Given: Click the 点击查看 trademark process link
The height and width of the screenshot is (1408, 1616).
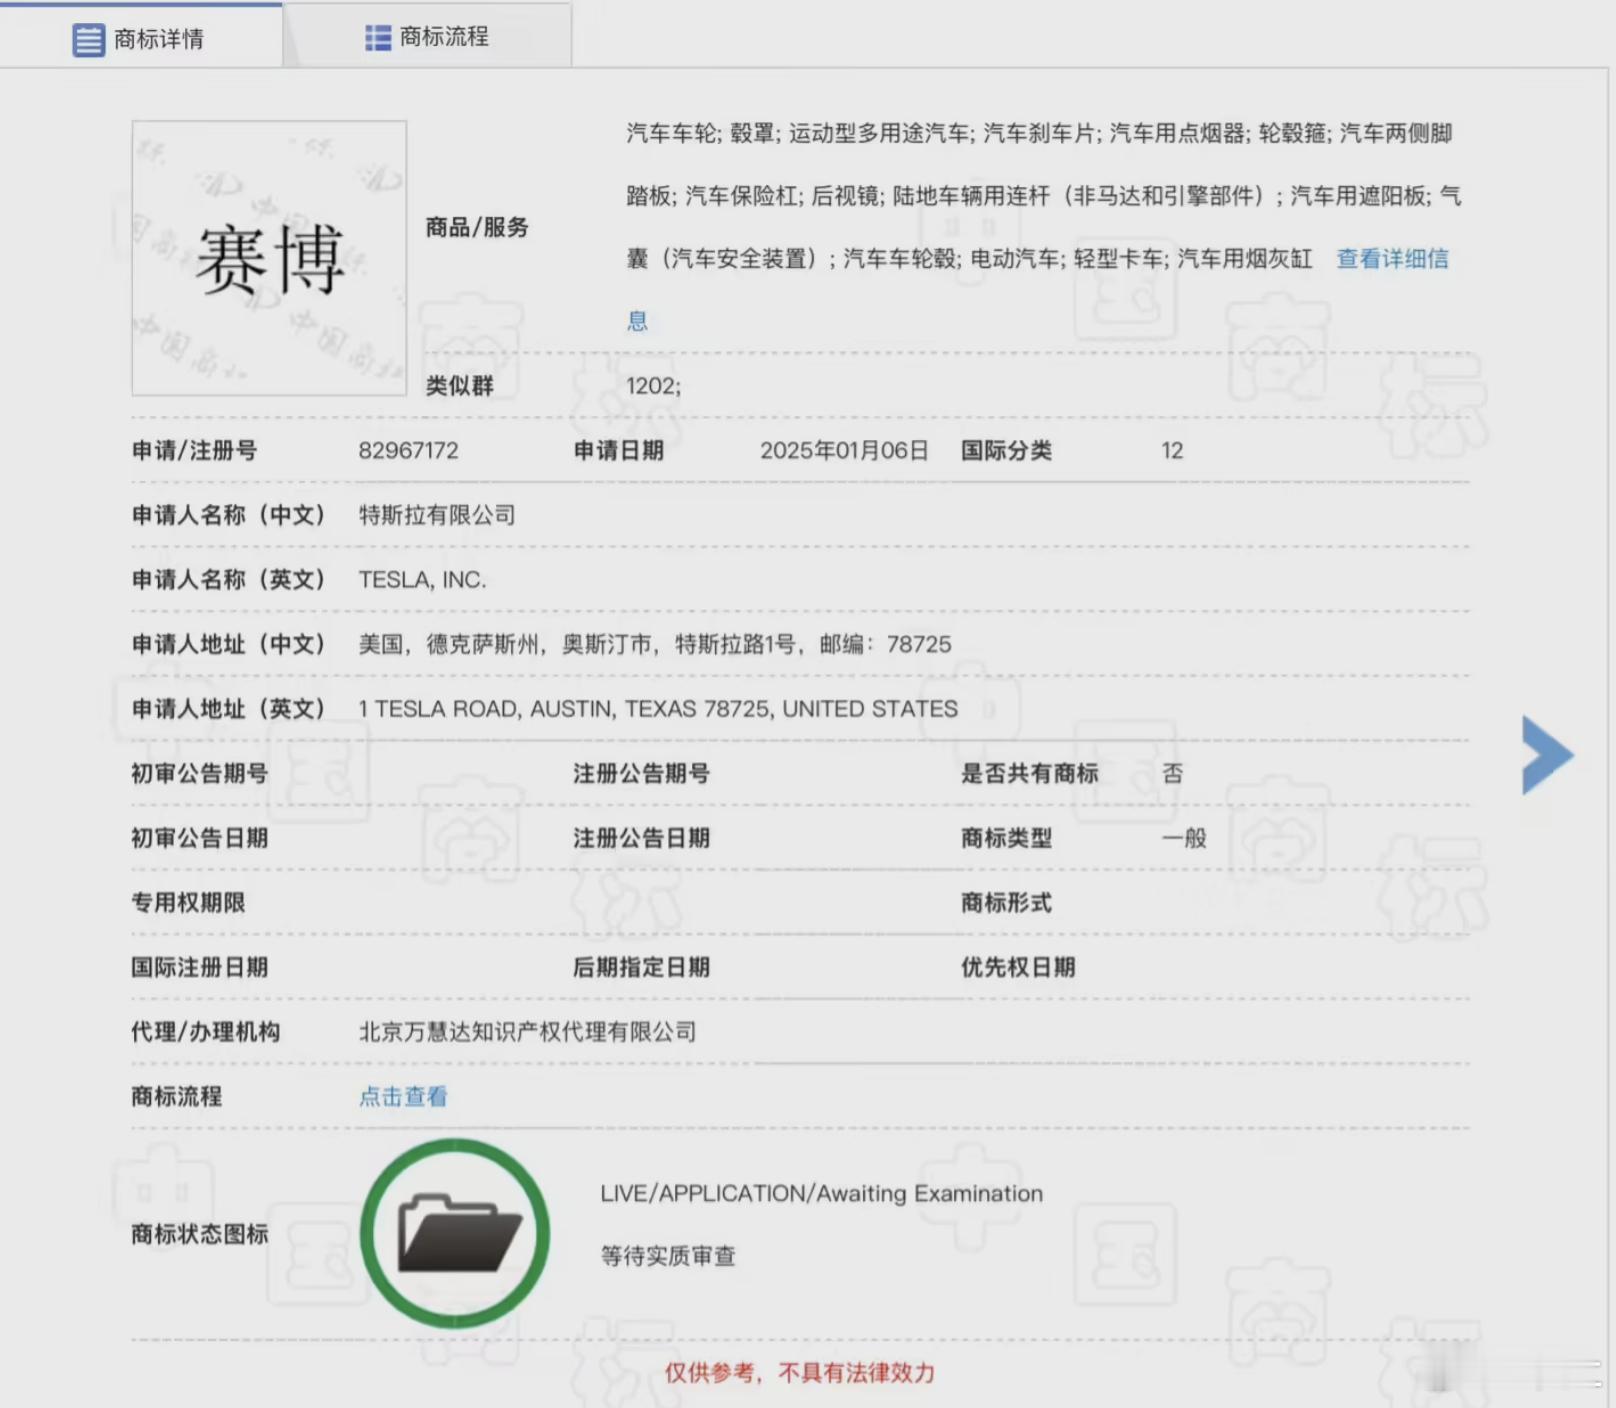Looking at the screenshot, I should [x=403, y=1096].
